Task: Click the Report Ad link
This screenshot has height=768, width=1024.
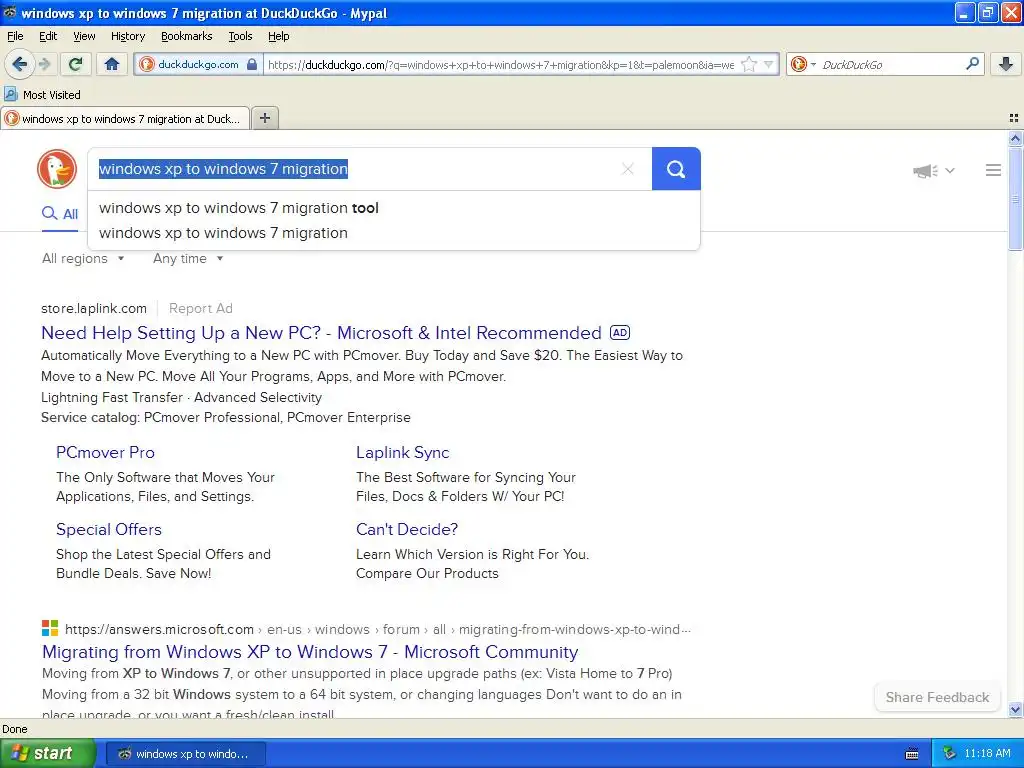Action: [200, 308]
